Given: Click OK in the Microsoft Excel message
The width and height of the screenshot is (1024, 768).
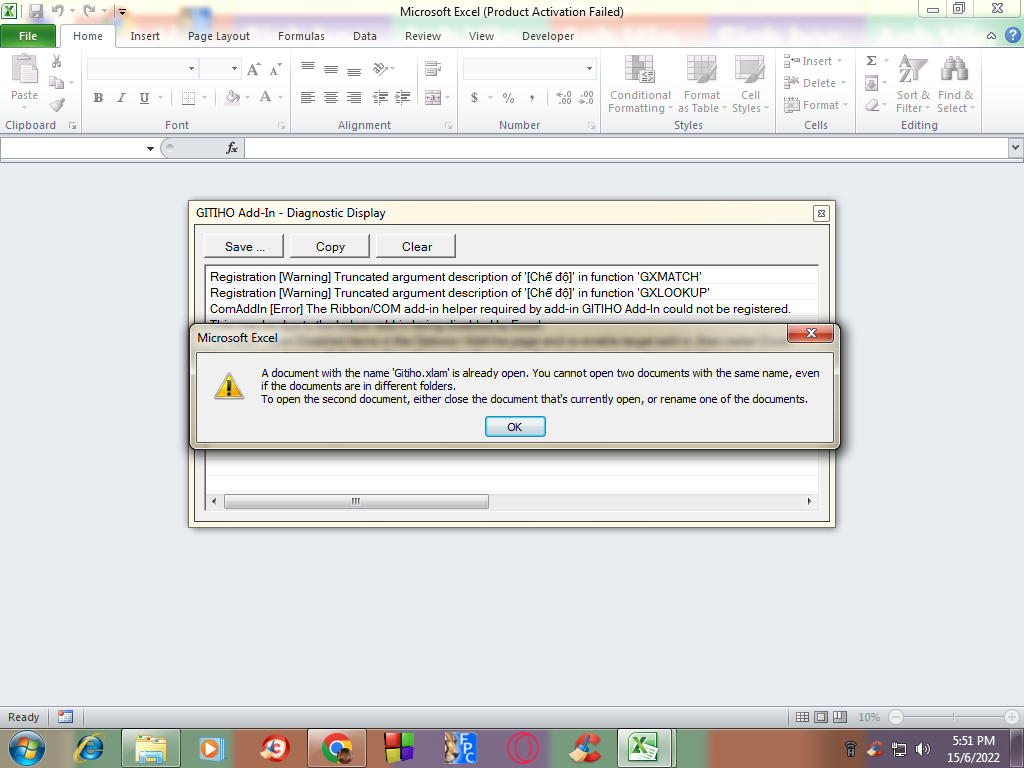Looking at the screenshot, I should [515, 426].
